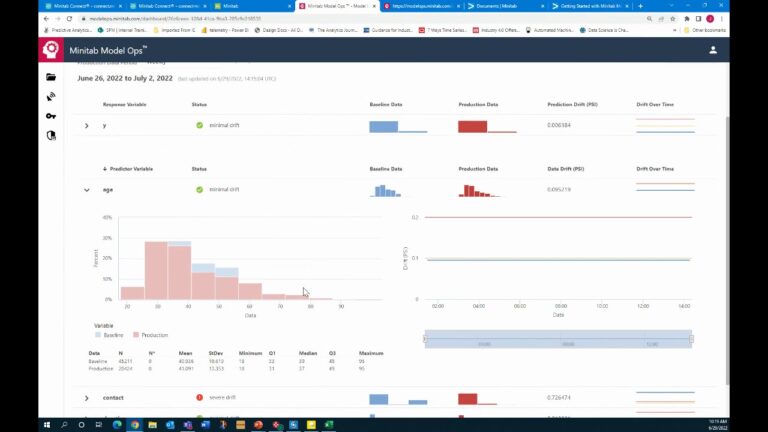Open Windows taskbar search

64,425
